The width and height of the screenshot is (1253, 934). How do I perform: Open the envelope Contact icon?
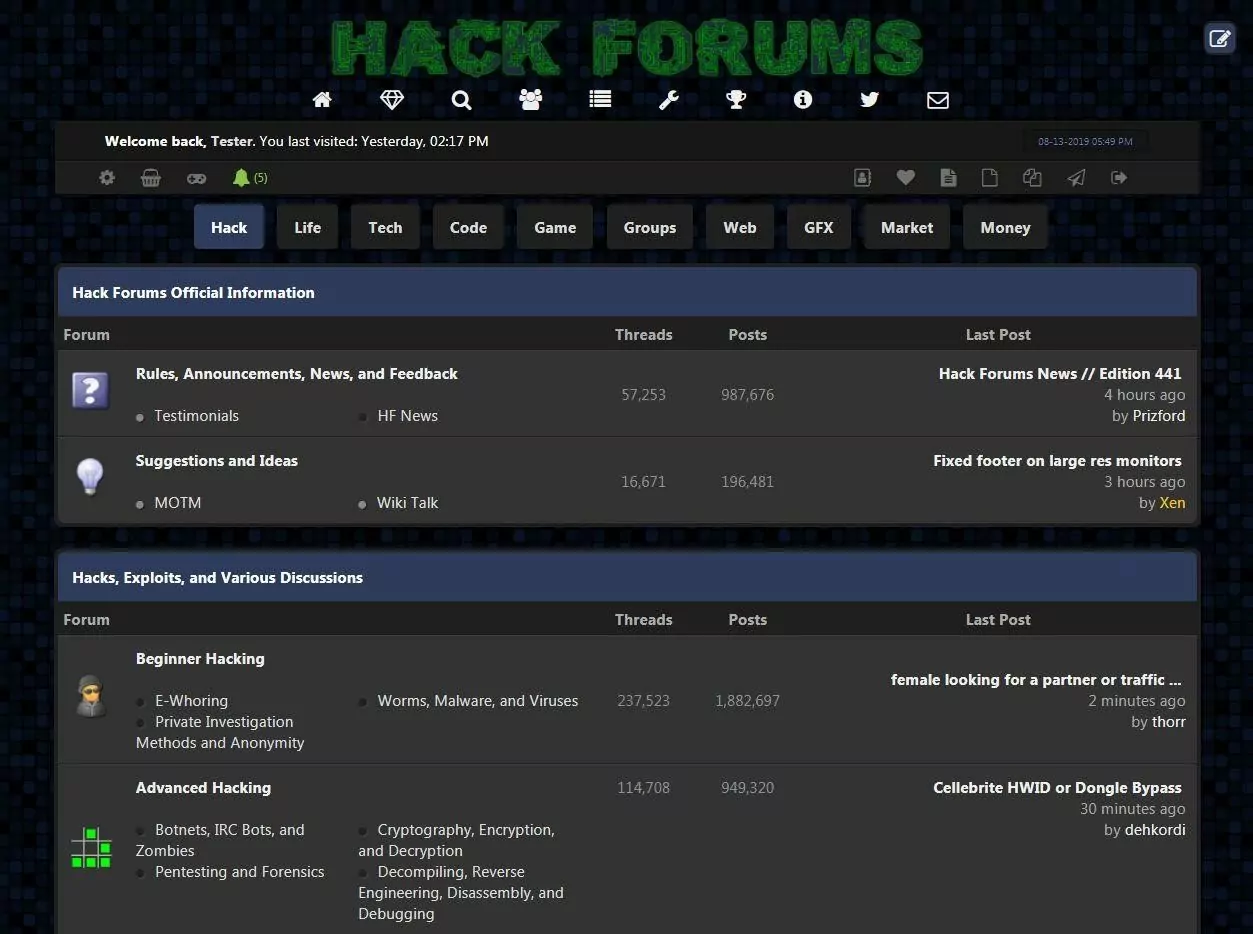click(937, 99)
